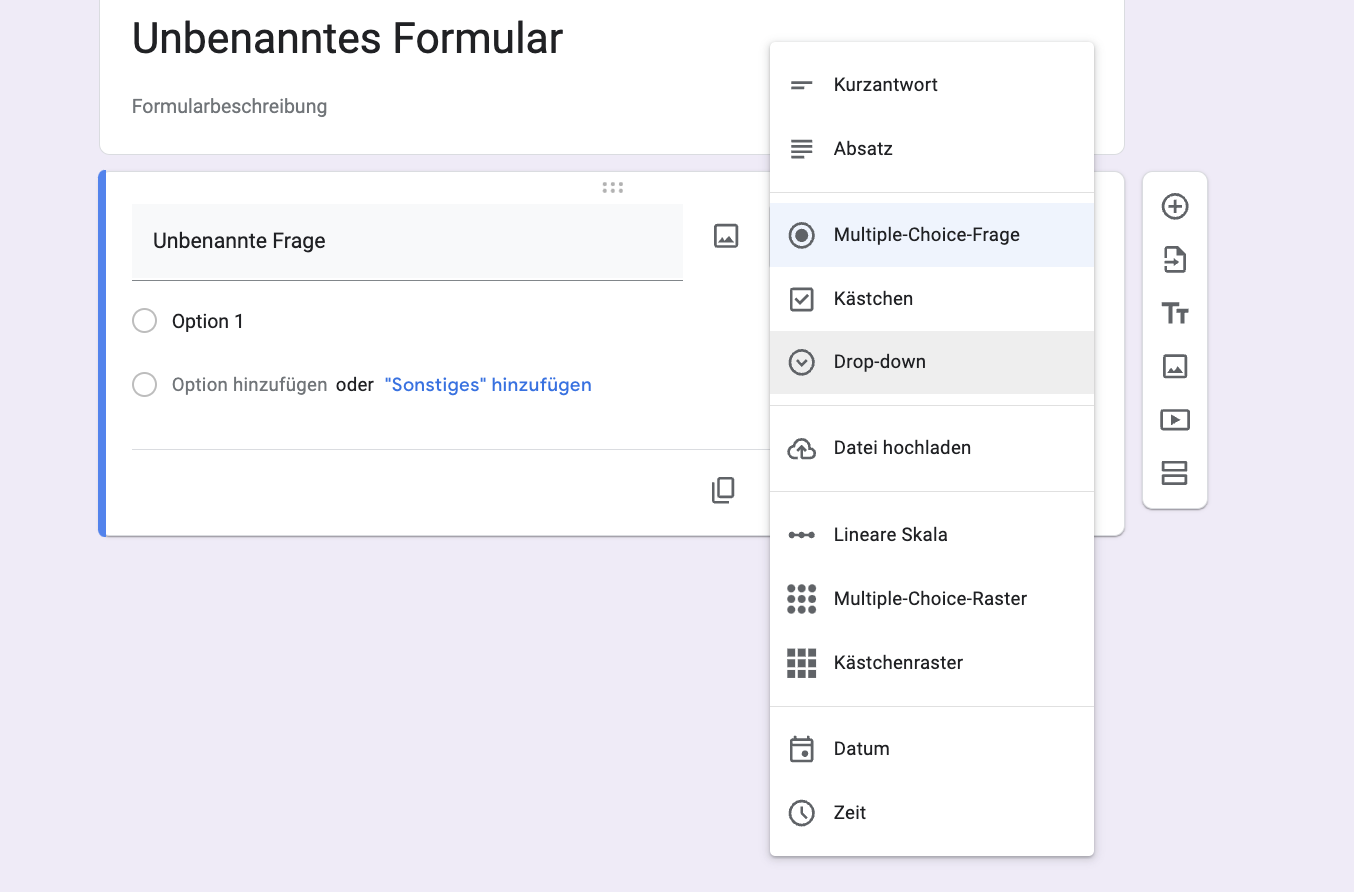Click Option hinzufügen to add option
1354x892 pixels.
249,385
